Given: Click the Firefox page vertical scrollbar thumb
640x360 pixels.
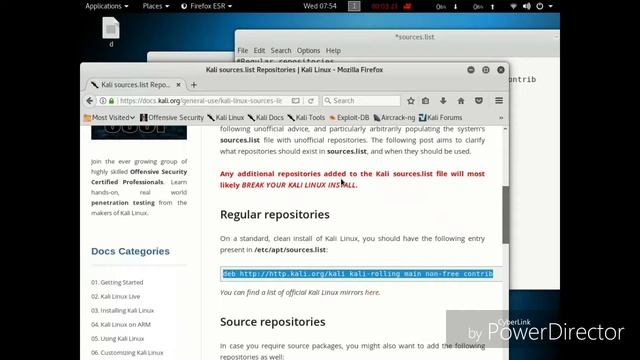Looking at the screenshot, I should coord(506,215).
